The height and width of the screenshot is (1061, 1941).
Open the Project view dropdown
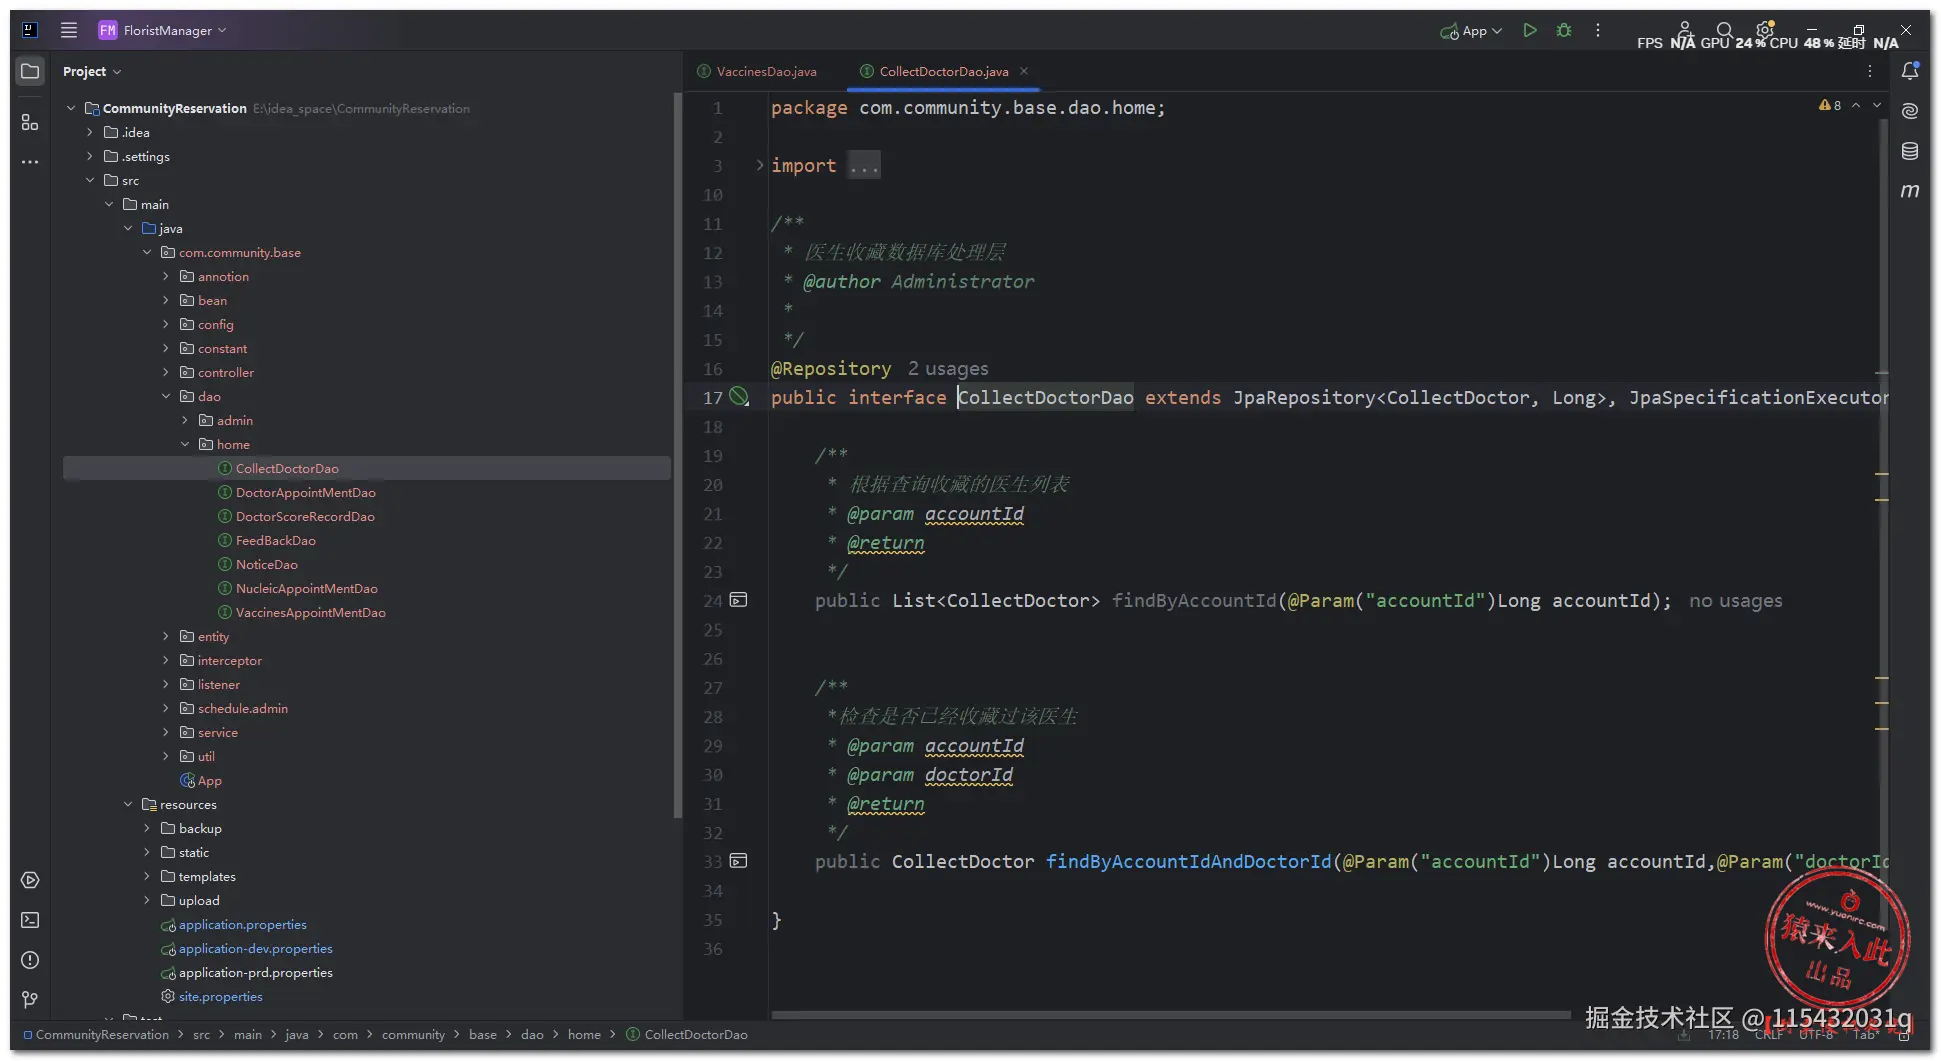click(x=91, y=71)
